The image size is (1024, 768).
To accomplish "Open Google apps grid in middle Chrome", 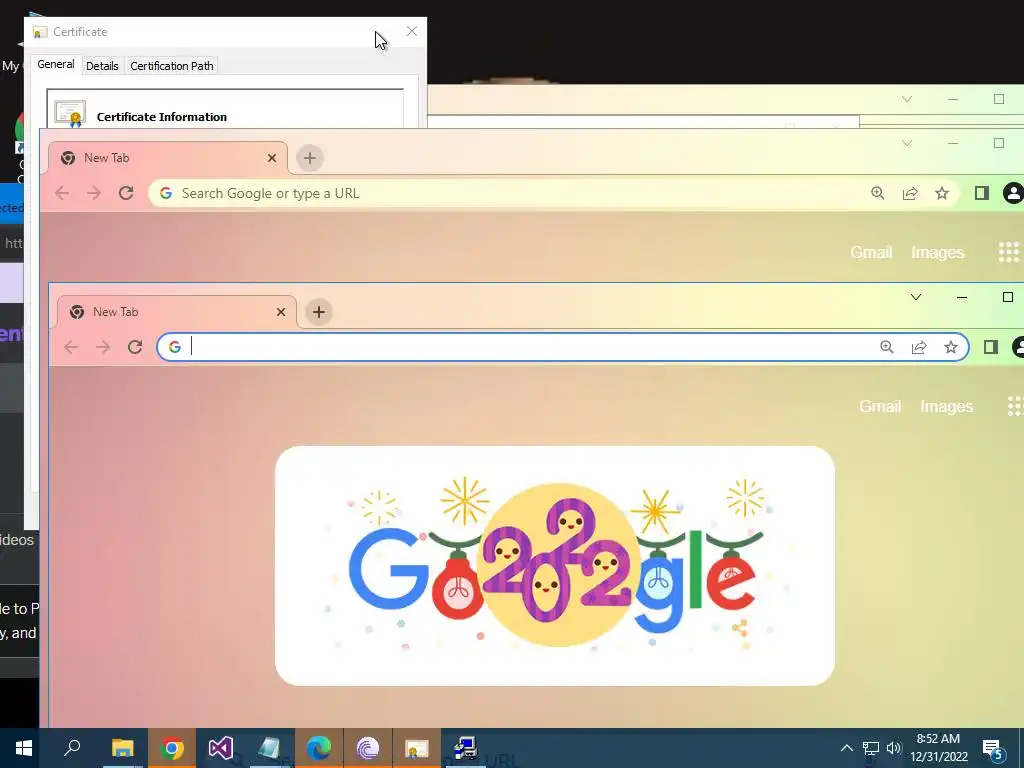I will [1009, 252].
